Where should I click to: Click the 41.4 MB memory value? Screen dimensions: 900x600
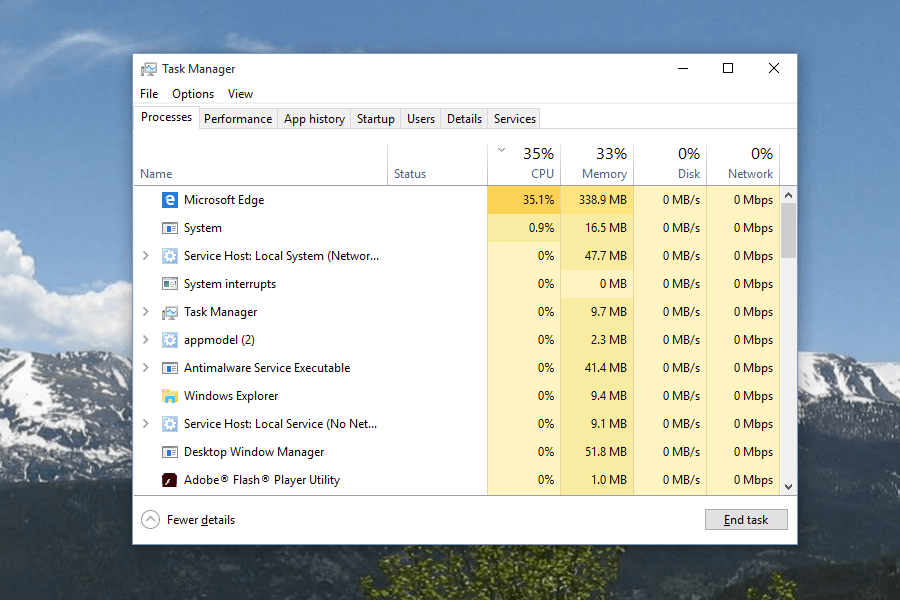coord(606,367)
